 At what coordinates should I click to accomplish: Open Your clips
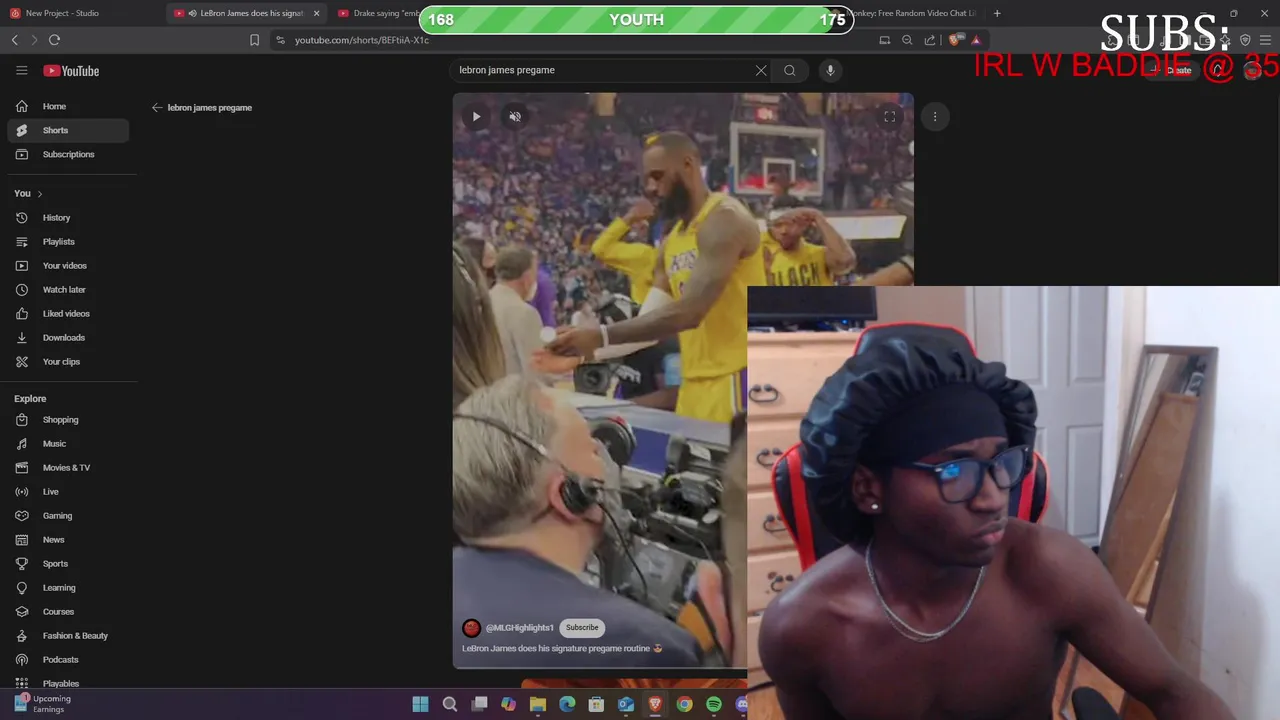68,361
